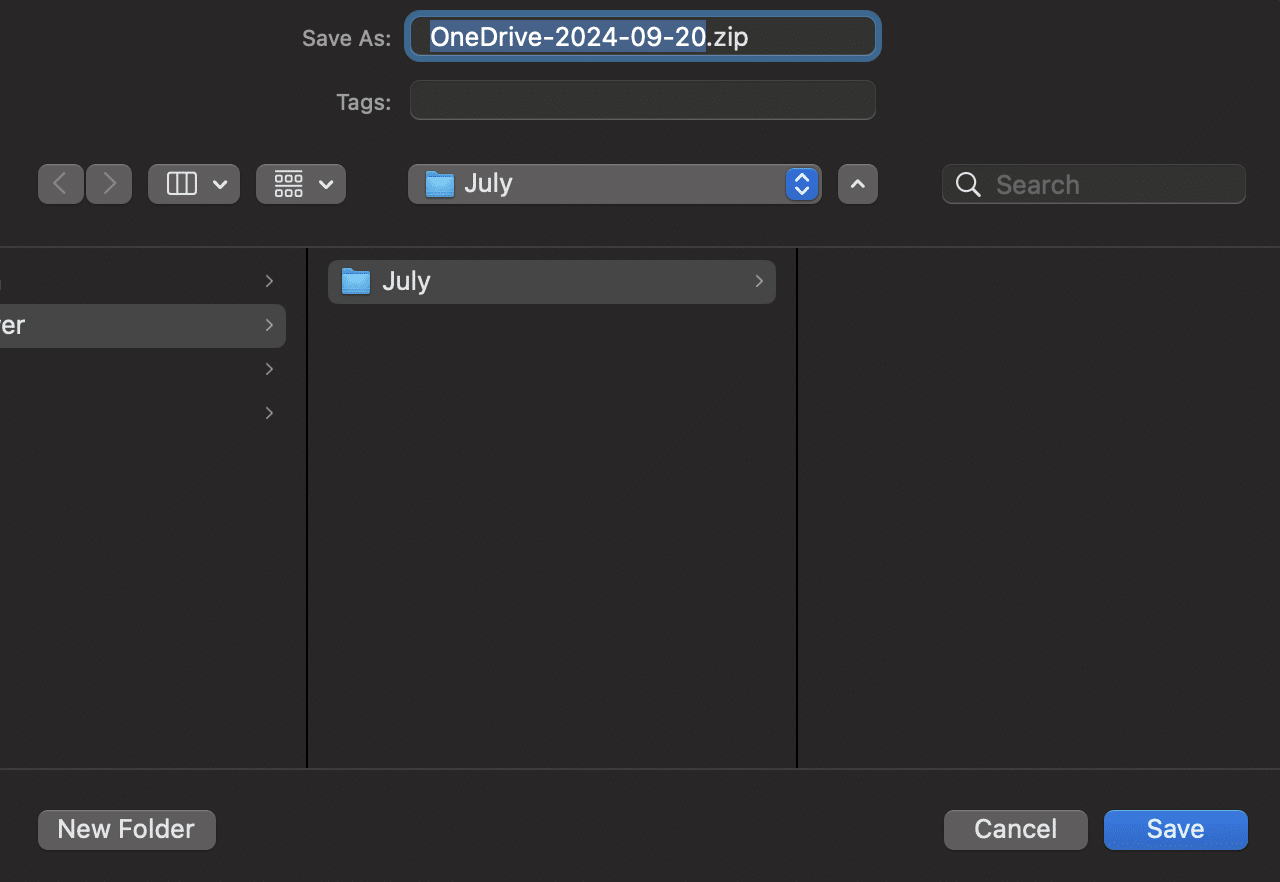Image resolution: width=1280 pixels, height=882 pixels.
Task: Click the July folder icon in location popup
Action: tap(439, 184)
